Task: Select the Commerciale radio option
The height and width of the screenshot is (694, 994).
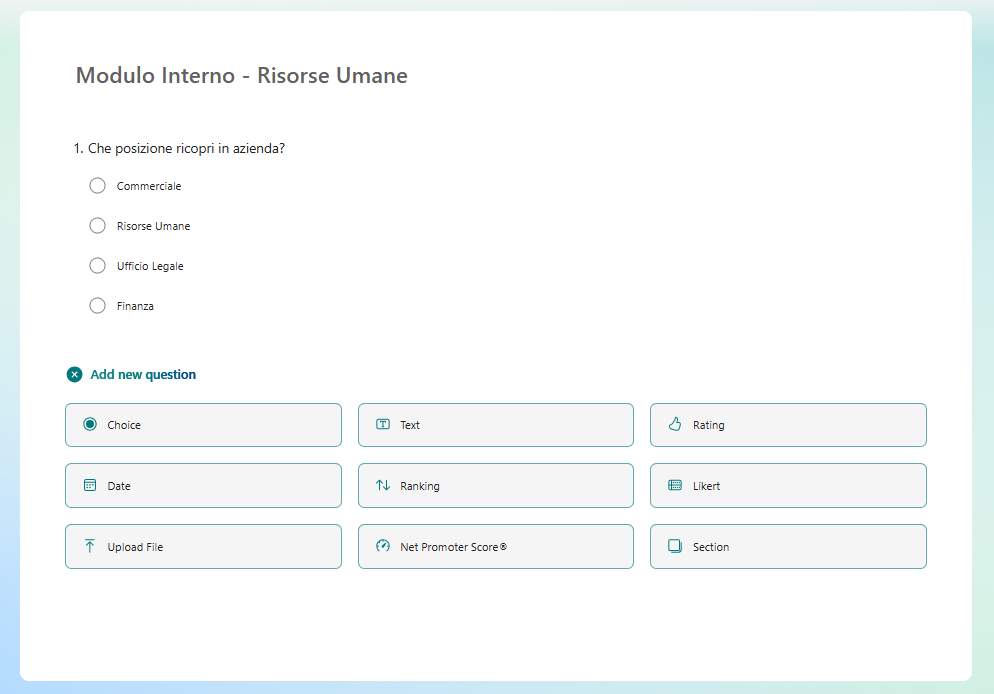Action: click(97, 185)
